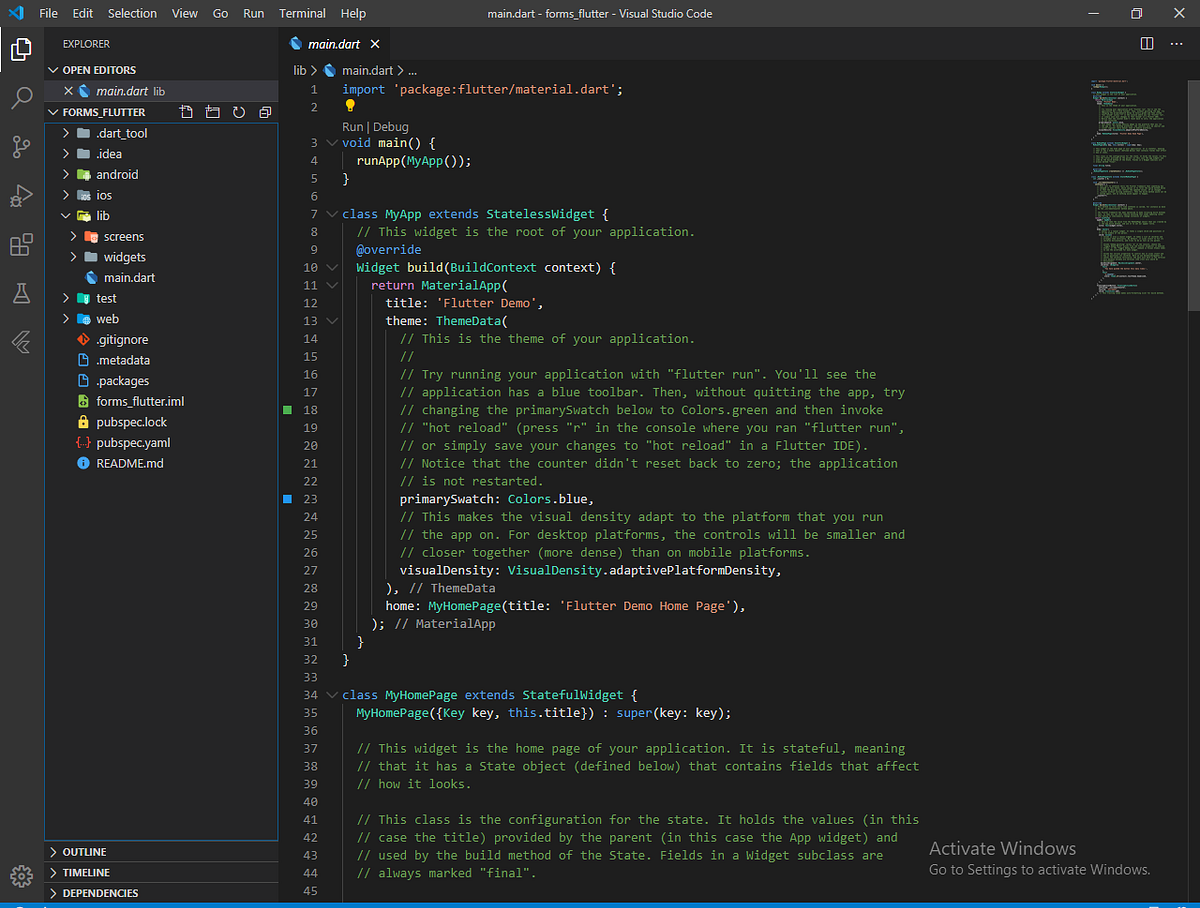
Task: Open the Testing view
Action: [x=21, y=294]
